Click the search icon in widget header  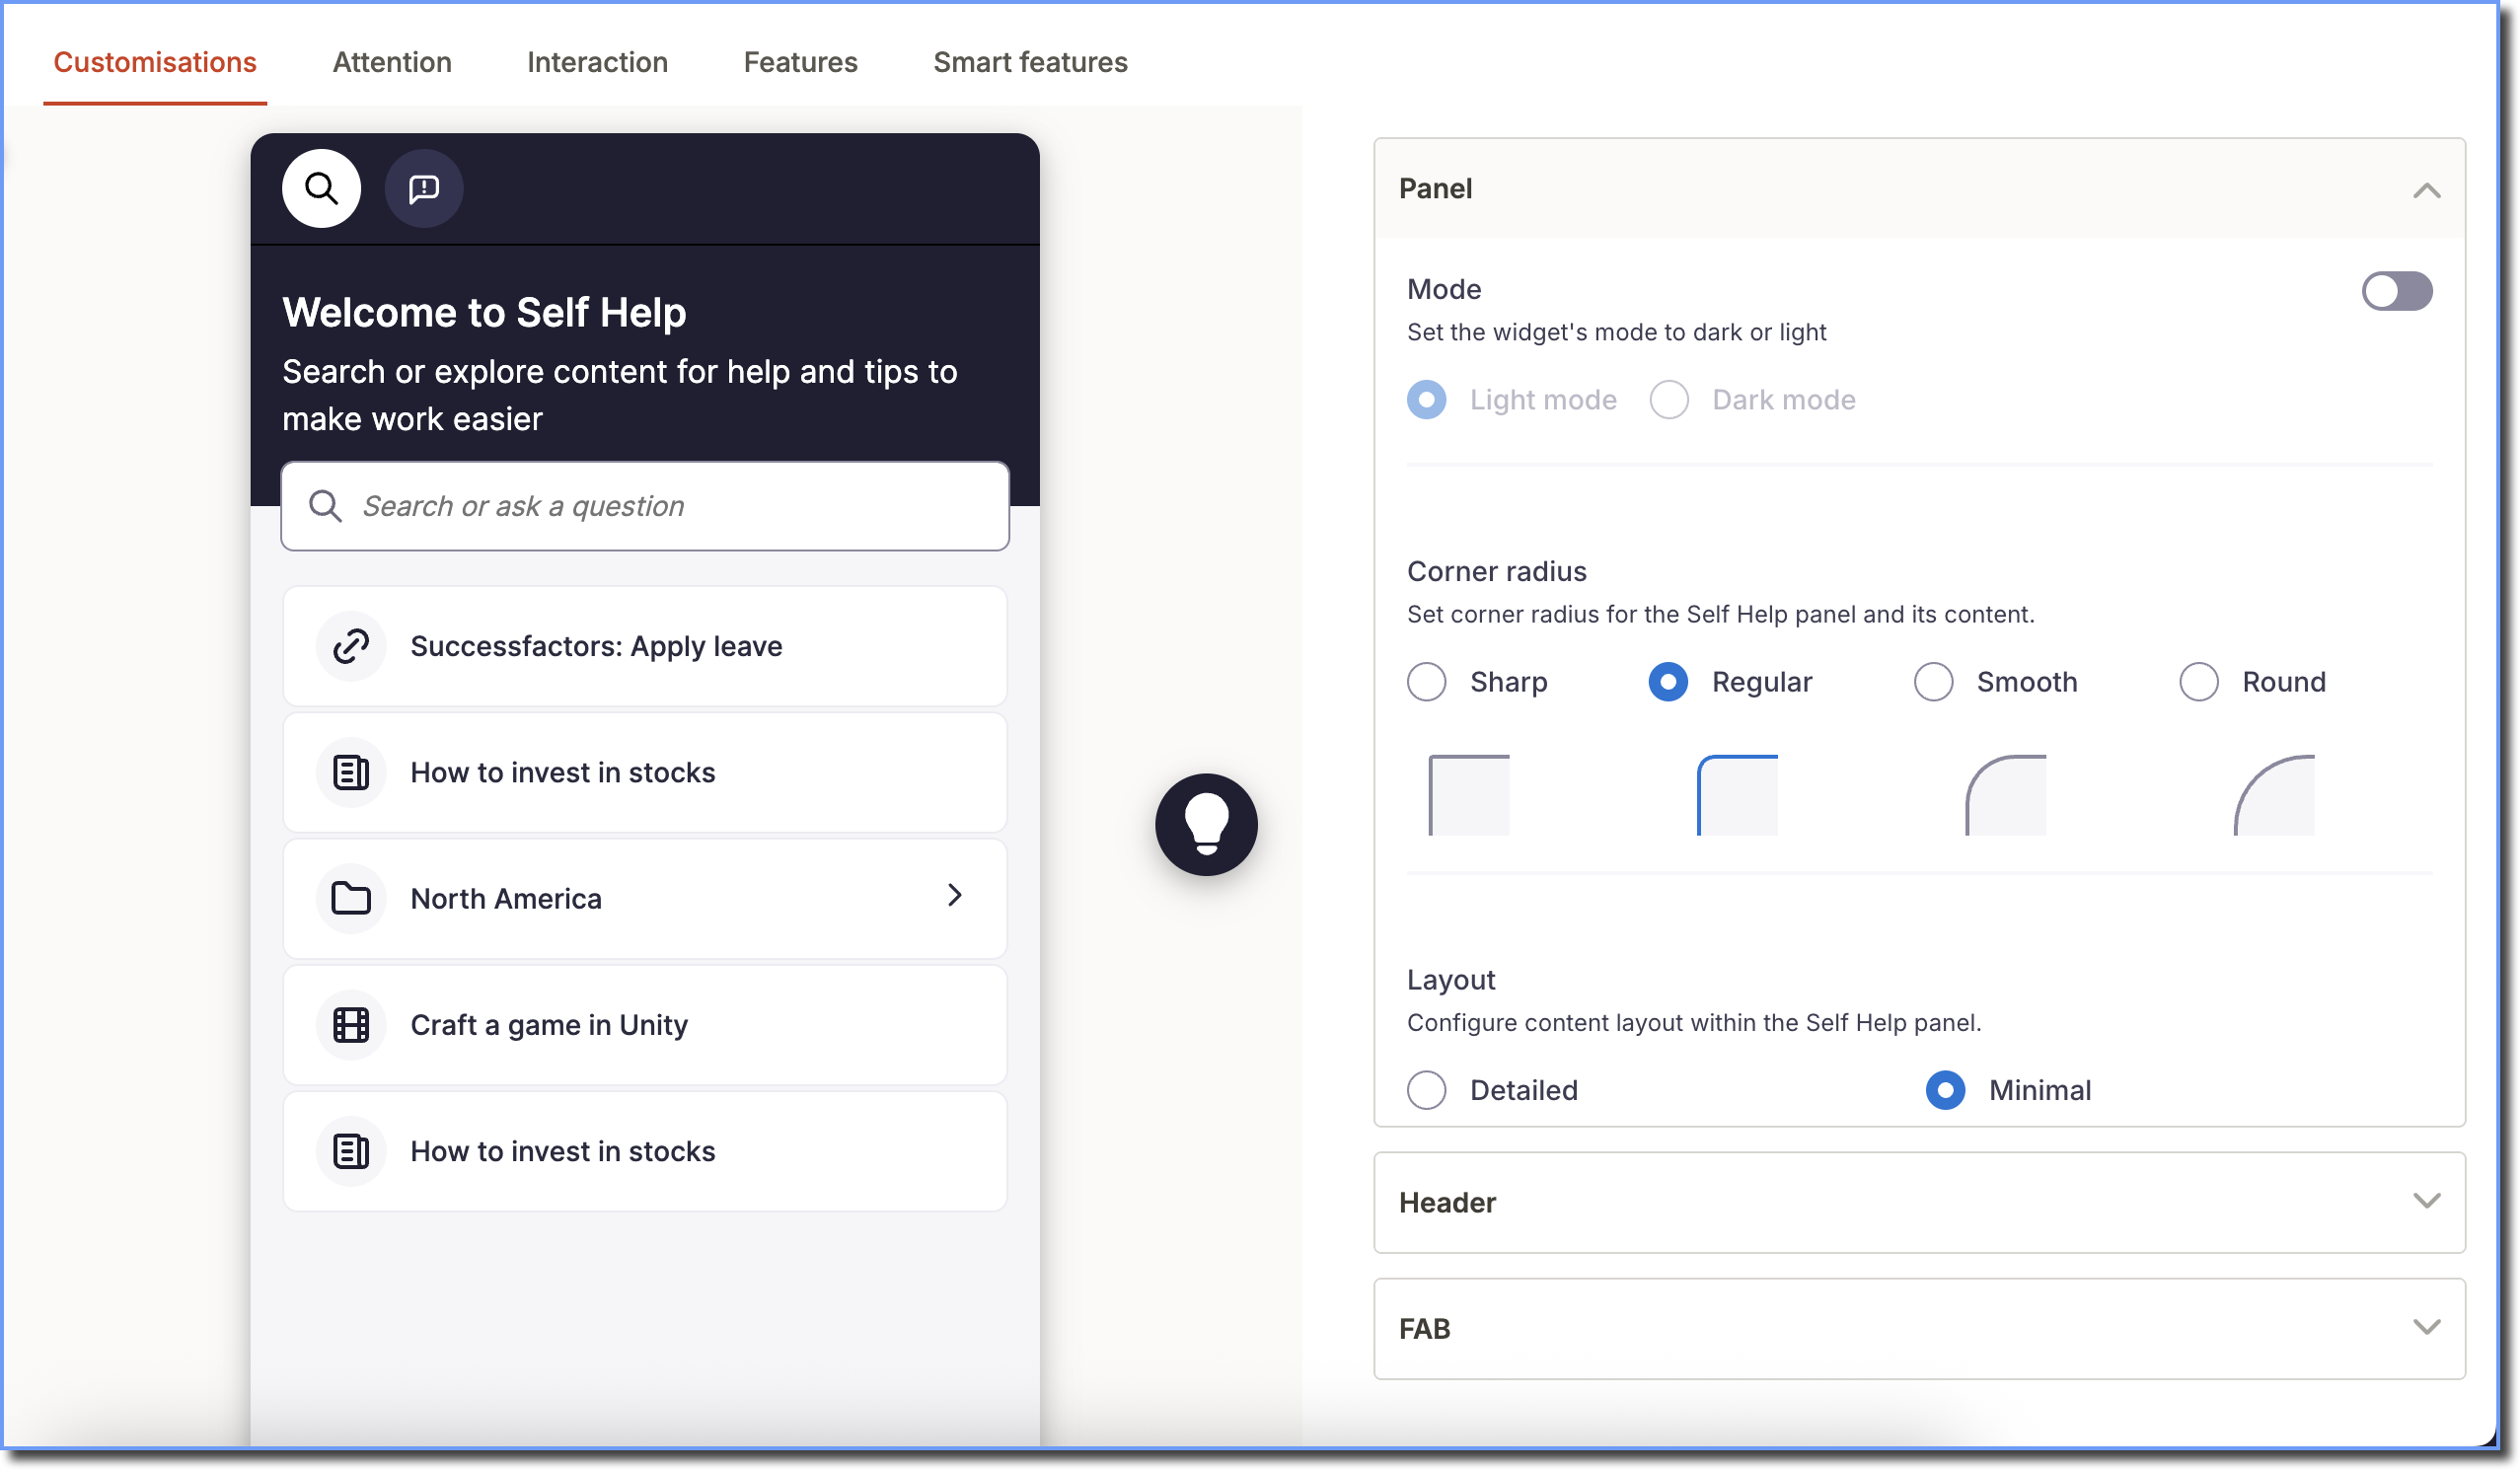pyautogui.click(x=321, y=188)
